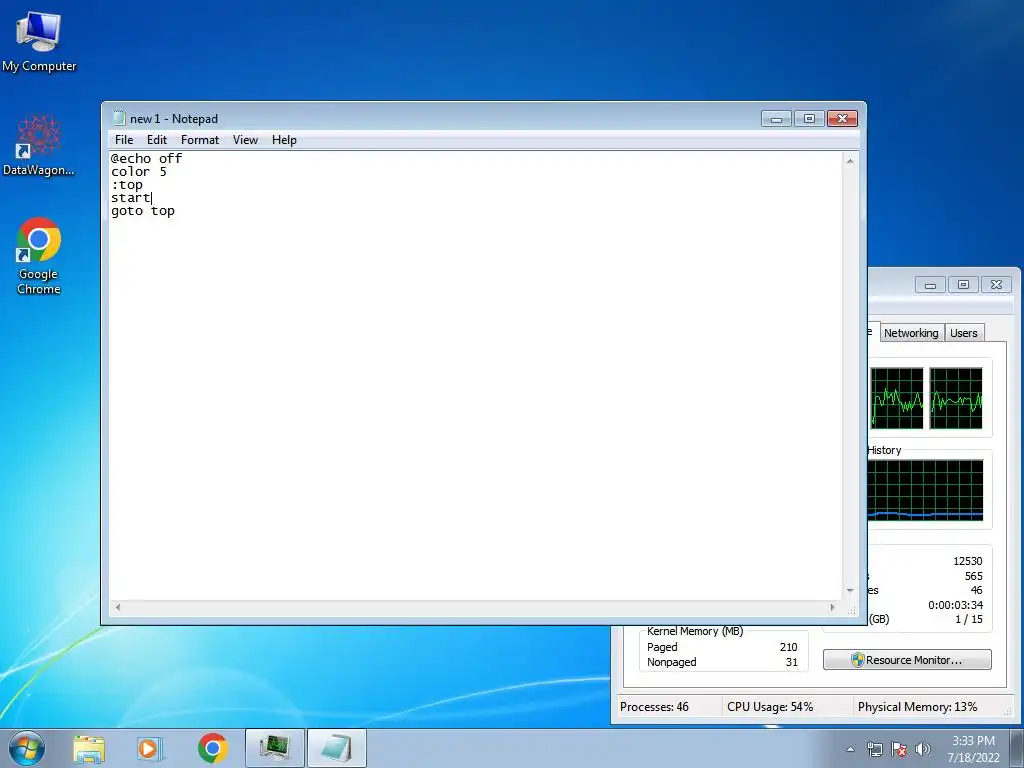Click the threads count 565
This screenshot has height=768, width=1024.
(x=973, y=576)
